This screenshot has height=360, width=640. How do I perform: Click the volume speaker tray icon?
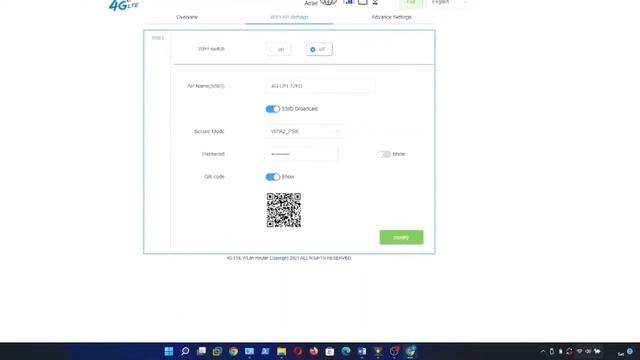point(588,351)
